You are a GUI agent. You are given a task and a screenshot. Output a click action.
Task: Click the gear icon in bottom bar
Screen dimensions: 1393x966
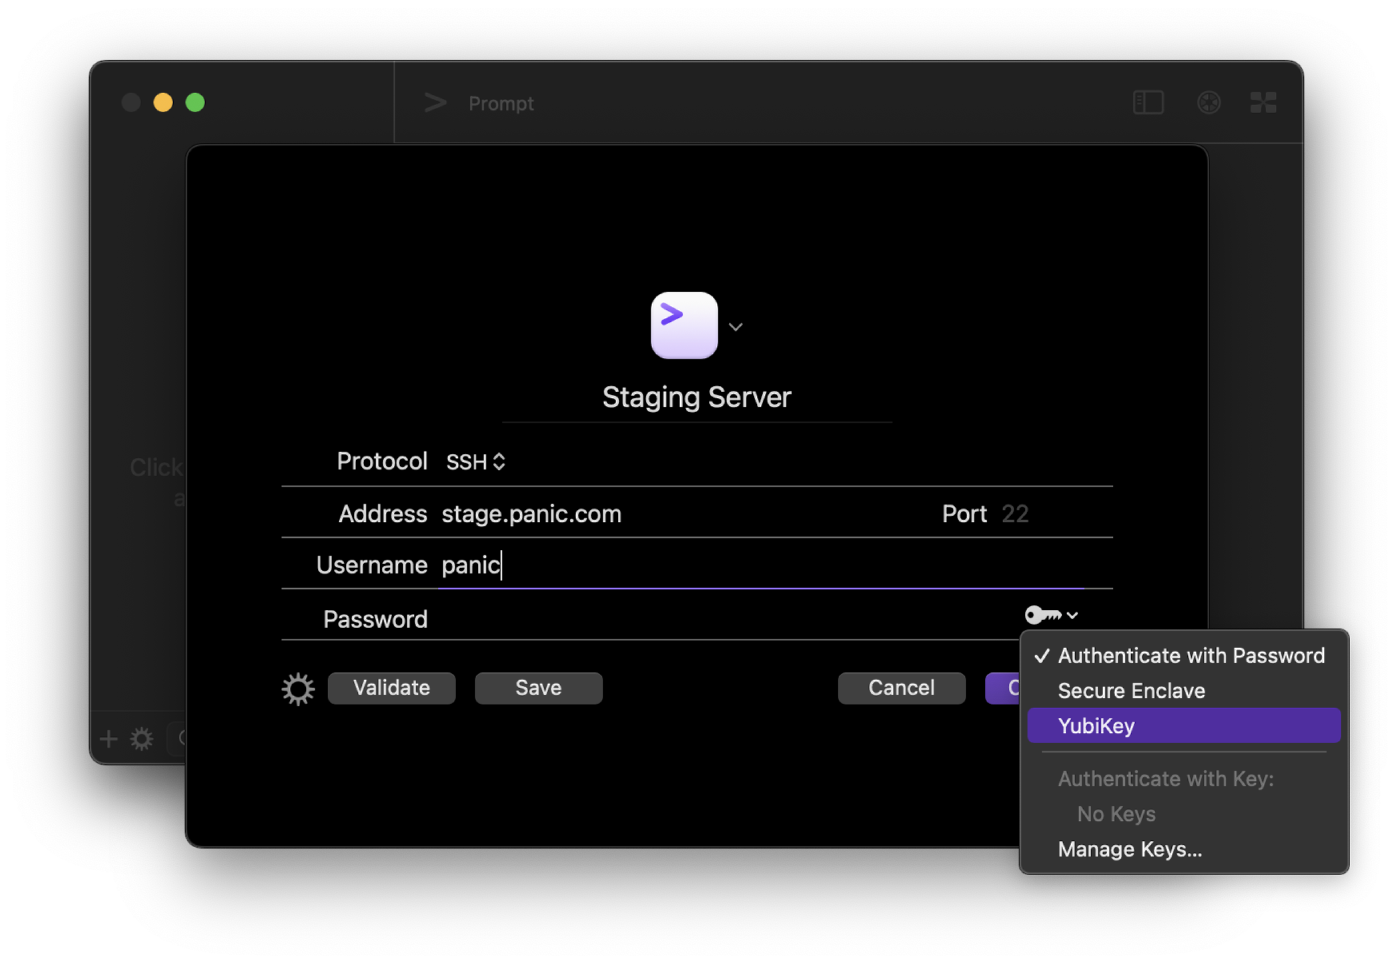pyautogui.click(x=142, y=739)
